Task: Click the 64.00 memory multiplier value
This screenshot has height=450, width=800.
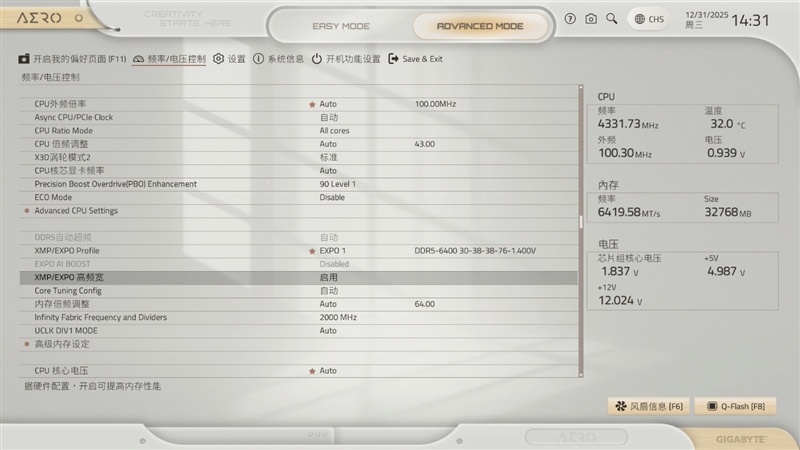Action: point(424,304)
